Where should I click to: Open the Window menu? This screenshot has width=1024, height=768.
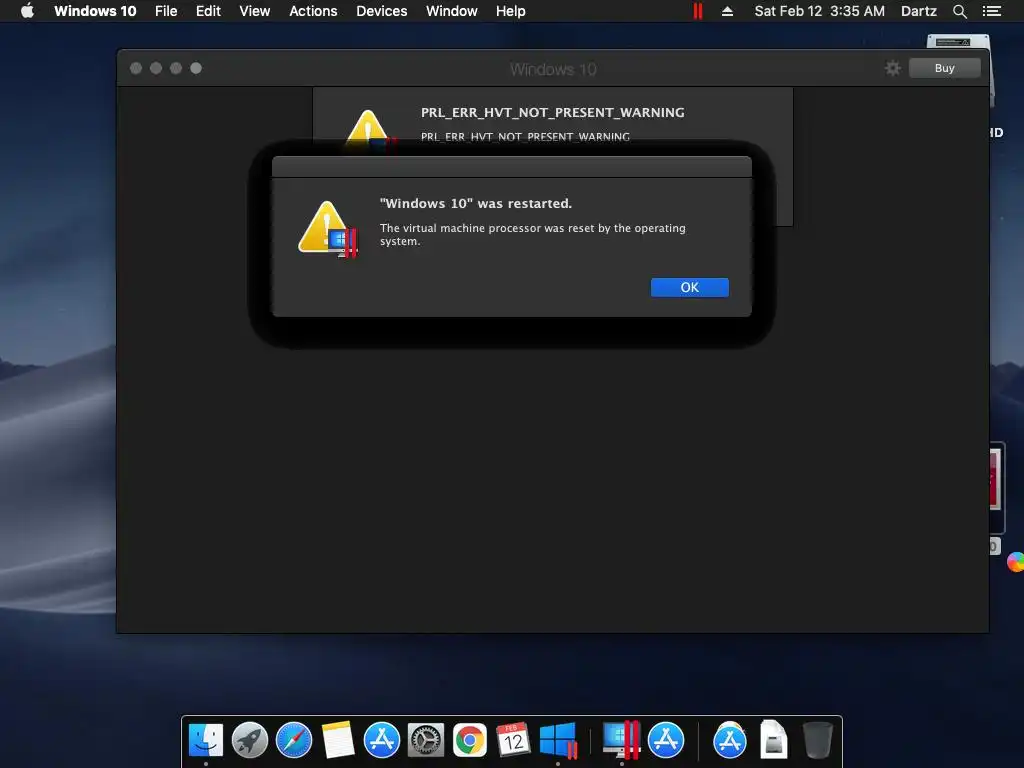tap(451, 11)
